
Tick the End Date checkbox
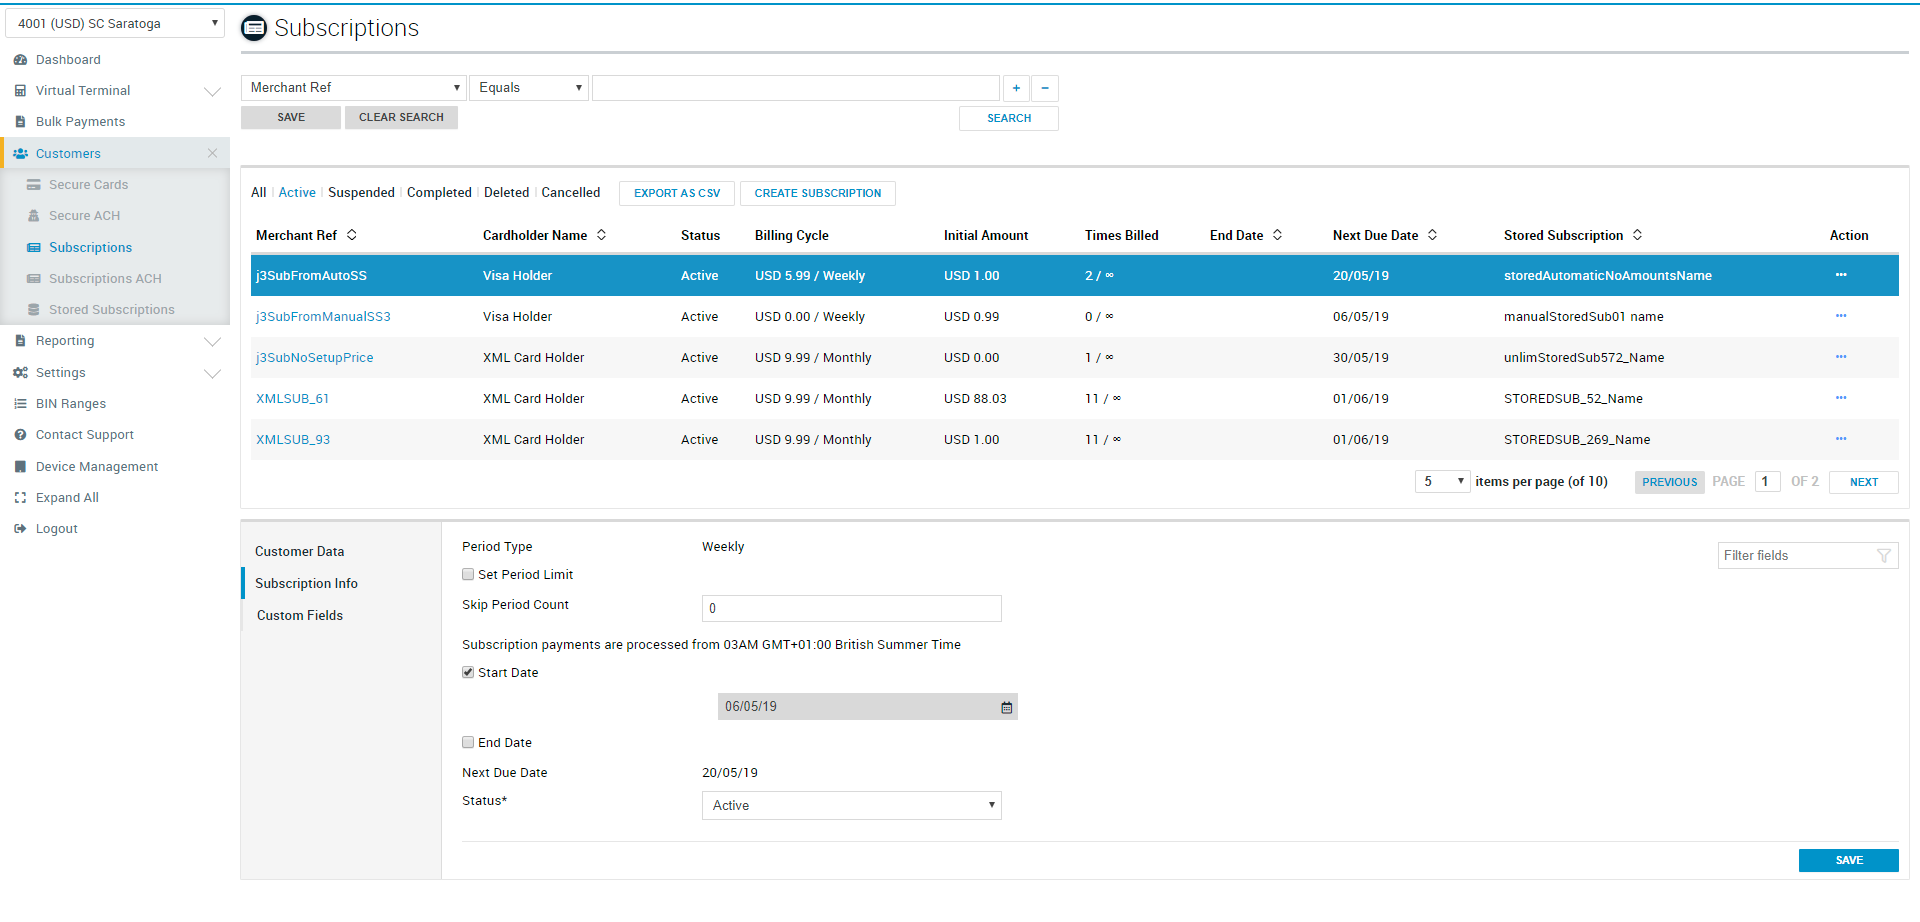(468, 743)
